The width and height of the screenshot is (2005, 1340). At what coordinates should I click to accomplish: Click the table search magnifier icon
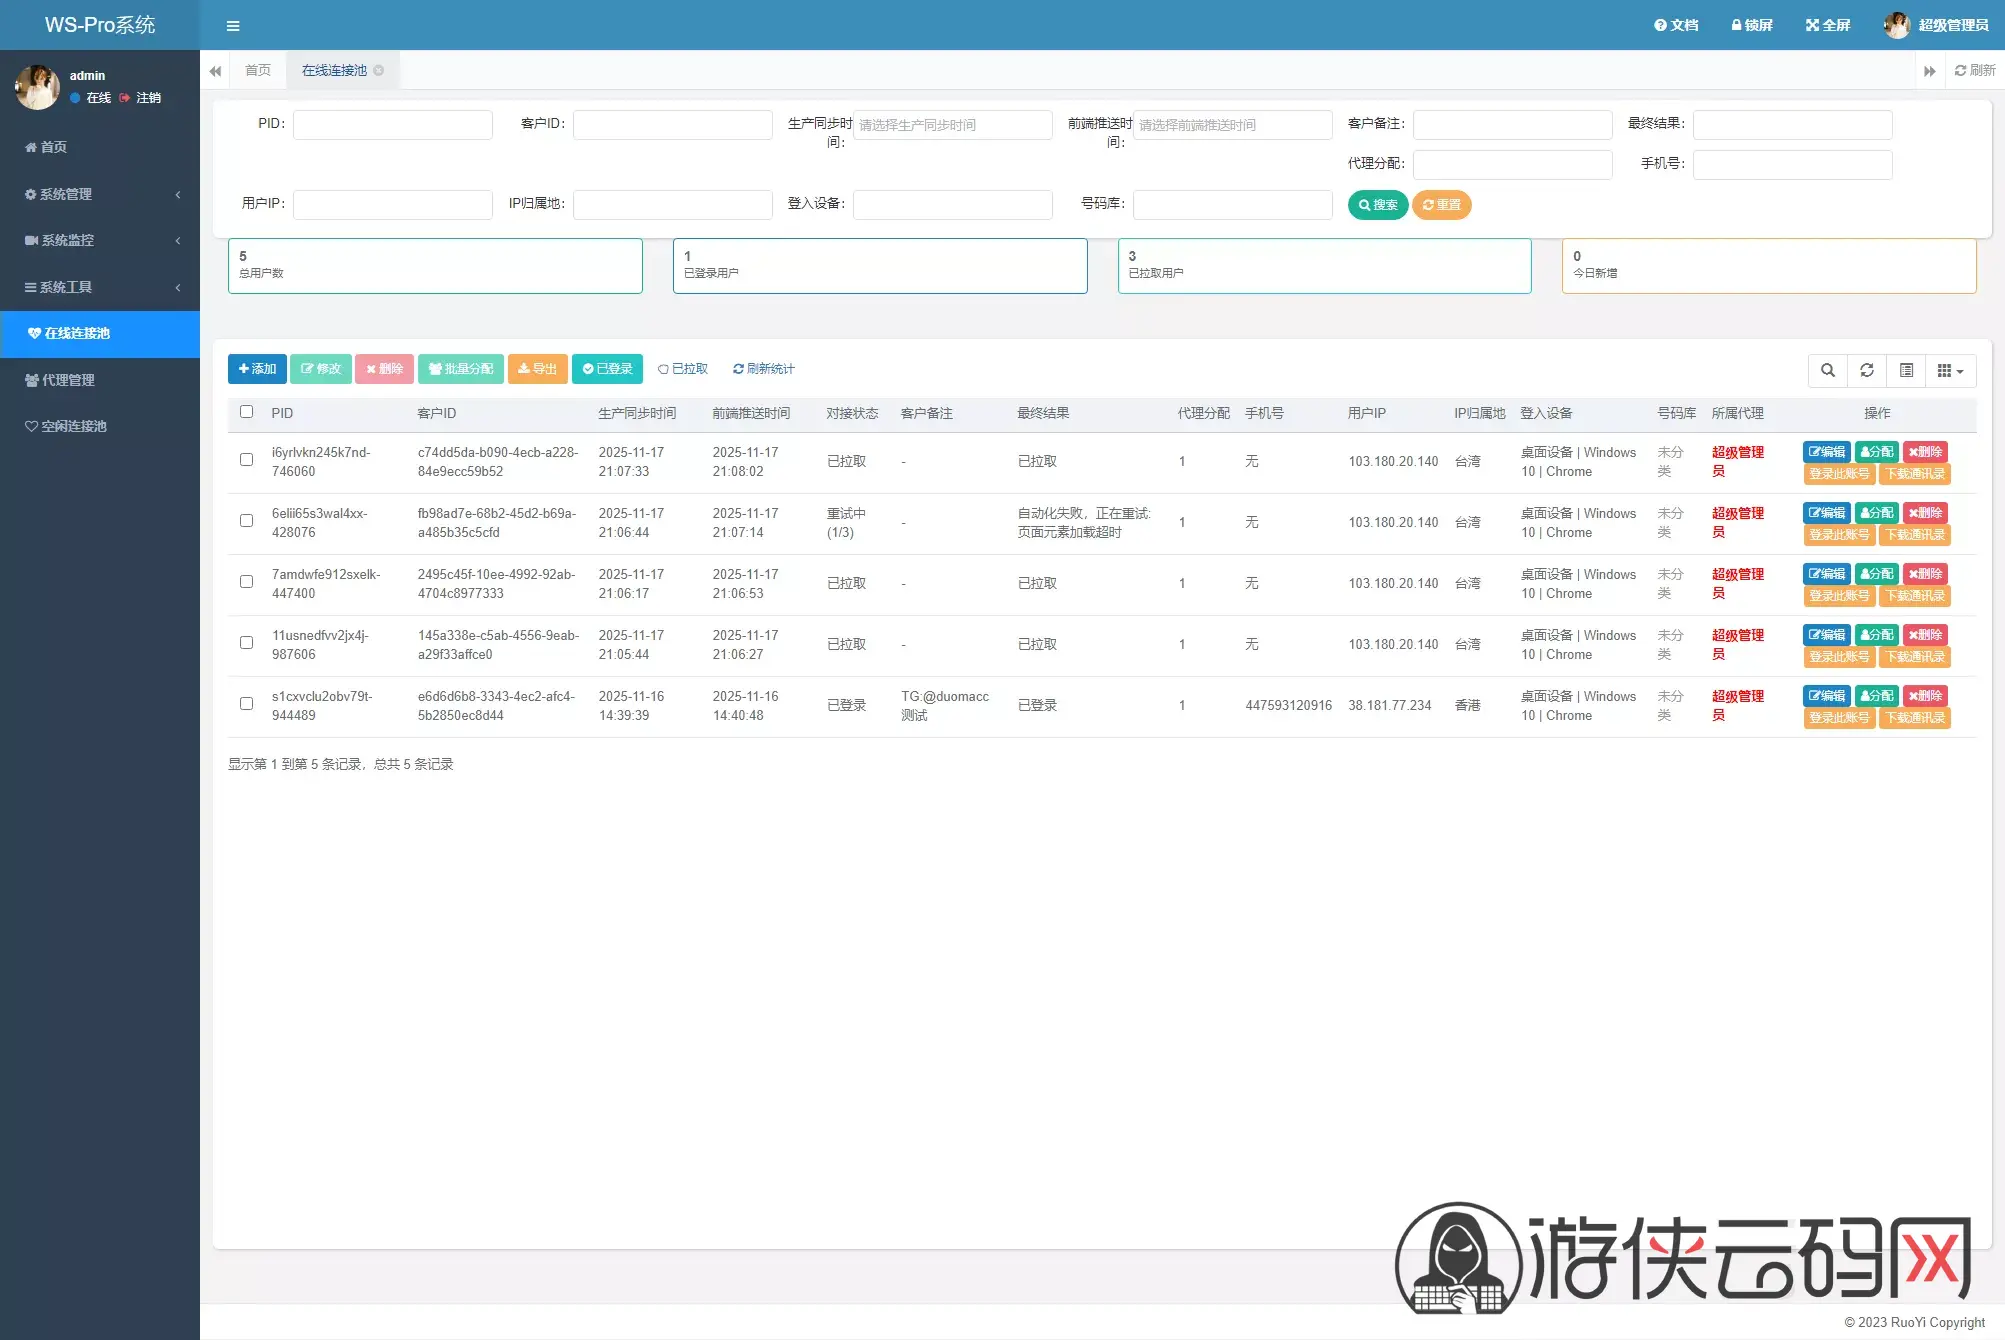point(1827,371)
